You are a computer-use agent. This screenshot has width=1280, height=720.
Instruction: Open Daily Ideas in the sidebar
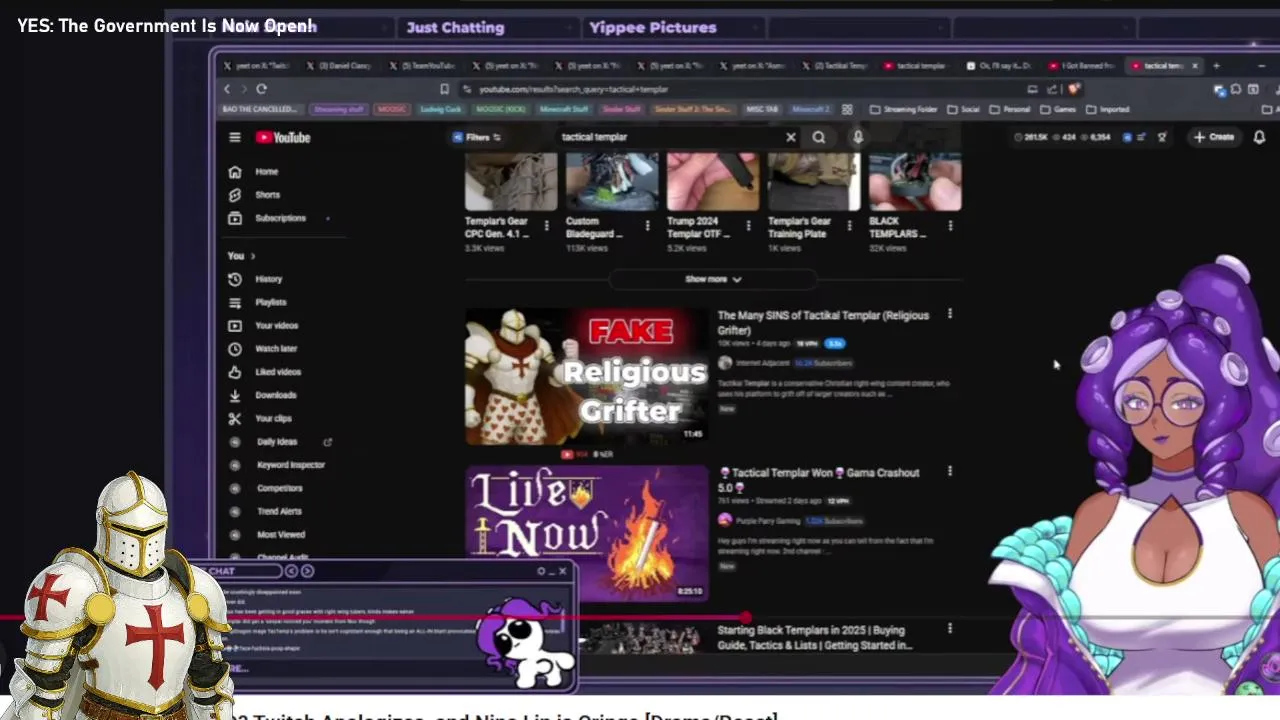click(x=277, y=442)
